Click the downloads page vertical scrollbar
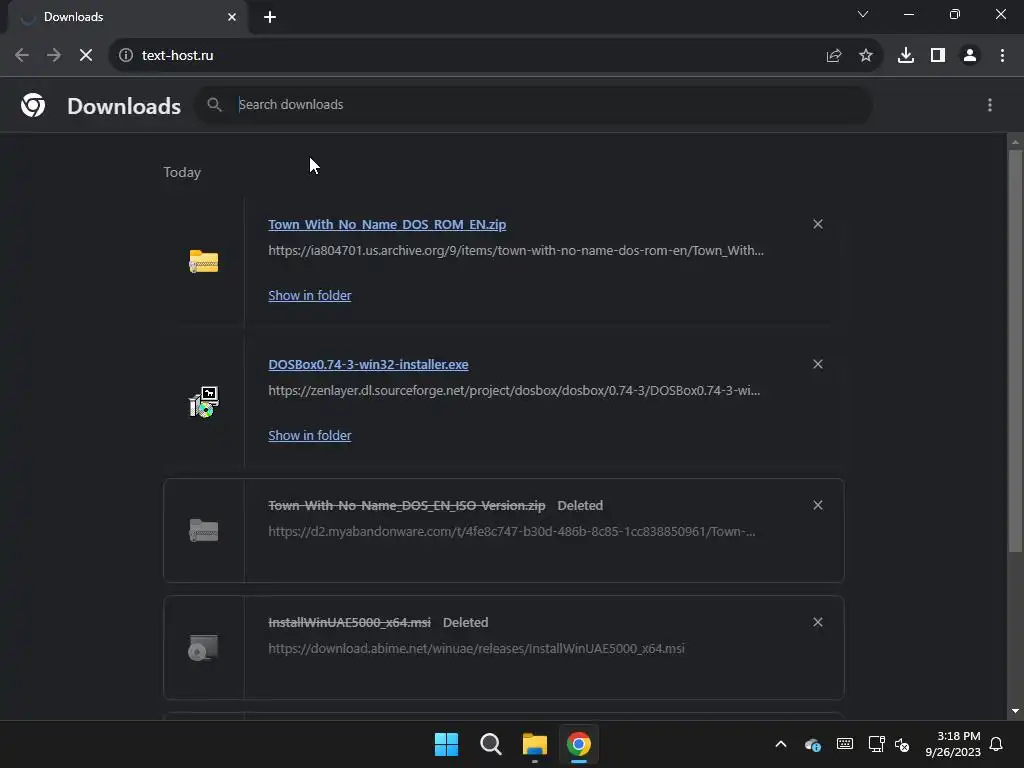 [x=1015, y=350]
